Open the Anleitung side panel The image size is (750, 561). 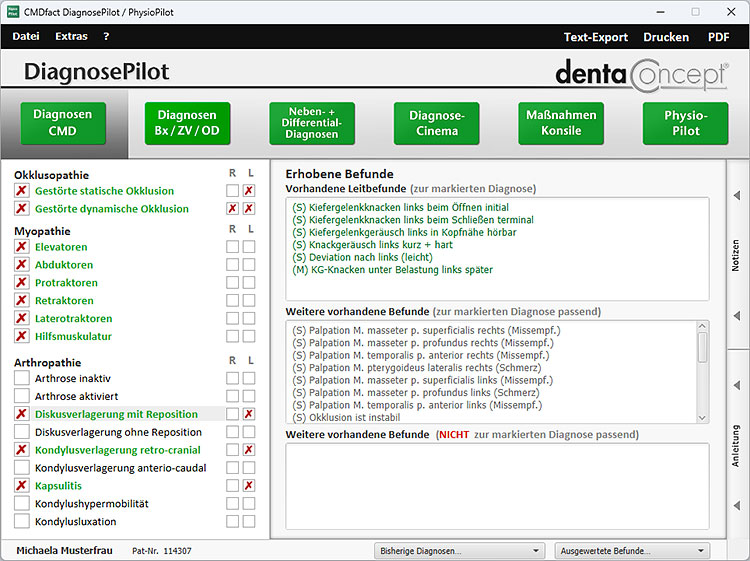pyautogui.click(x=736, y=446)
